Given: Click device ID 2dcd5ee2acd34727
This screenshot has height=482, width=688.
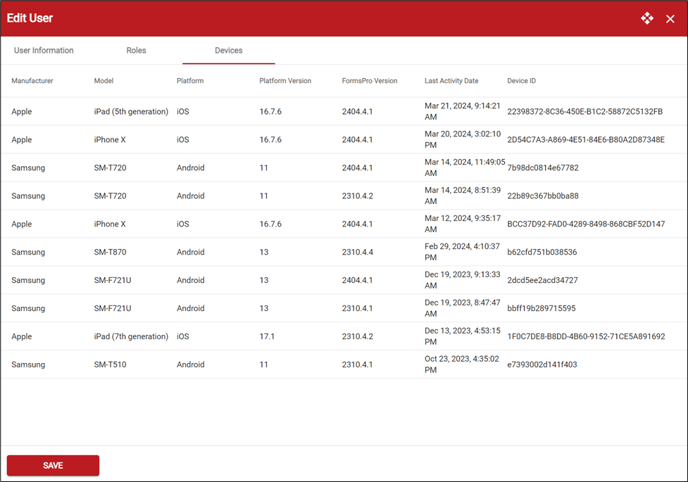Looking at the screenshot, I should pos(542,280).
